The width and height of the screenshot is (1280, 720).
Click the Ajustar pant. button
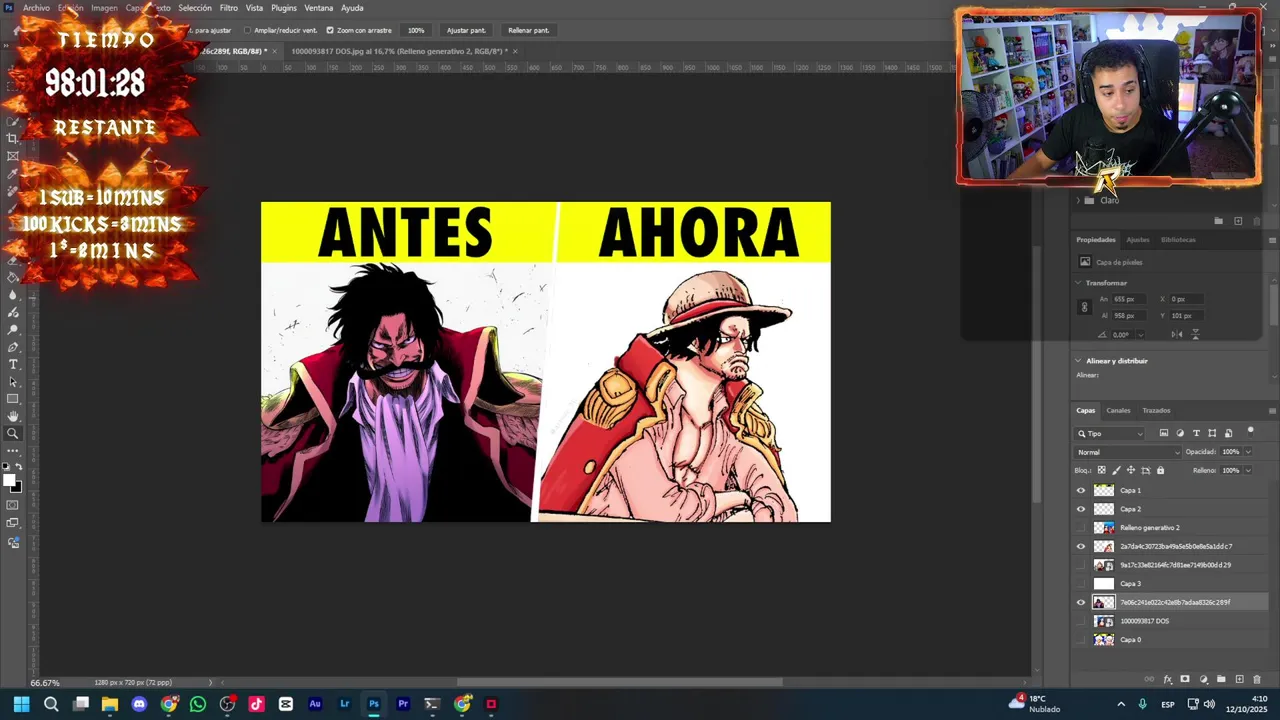pyautogui.click(x=466, y=30)
